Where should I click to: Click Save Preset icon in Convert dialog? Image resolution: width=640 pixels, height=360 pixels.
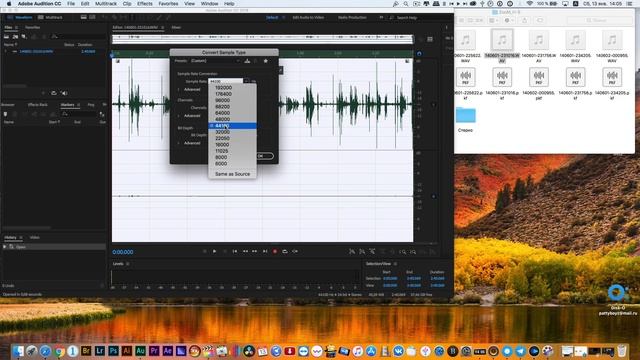point(247,61)
